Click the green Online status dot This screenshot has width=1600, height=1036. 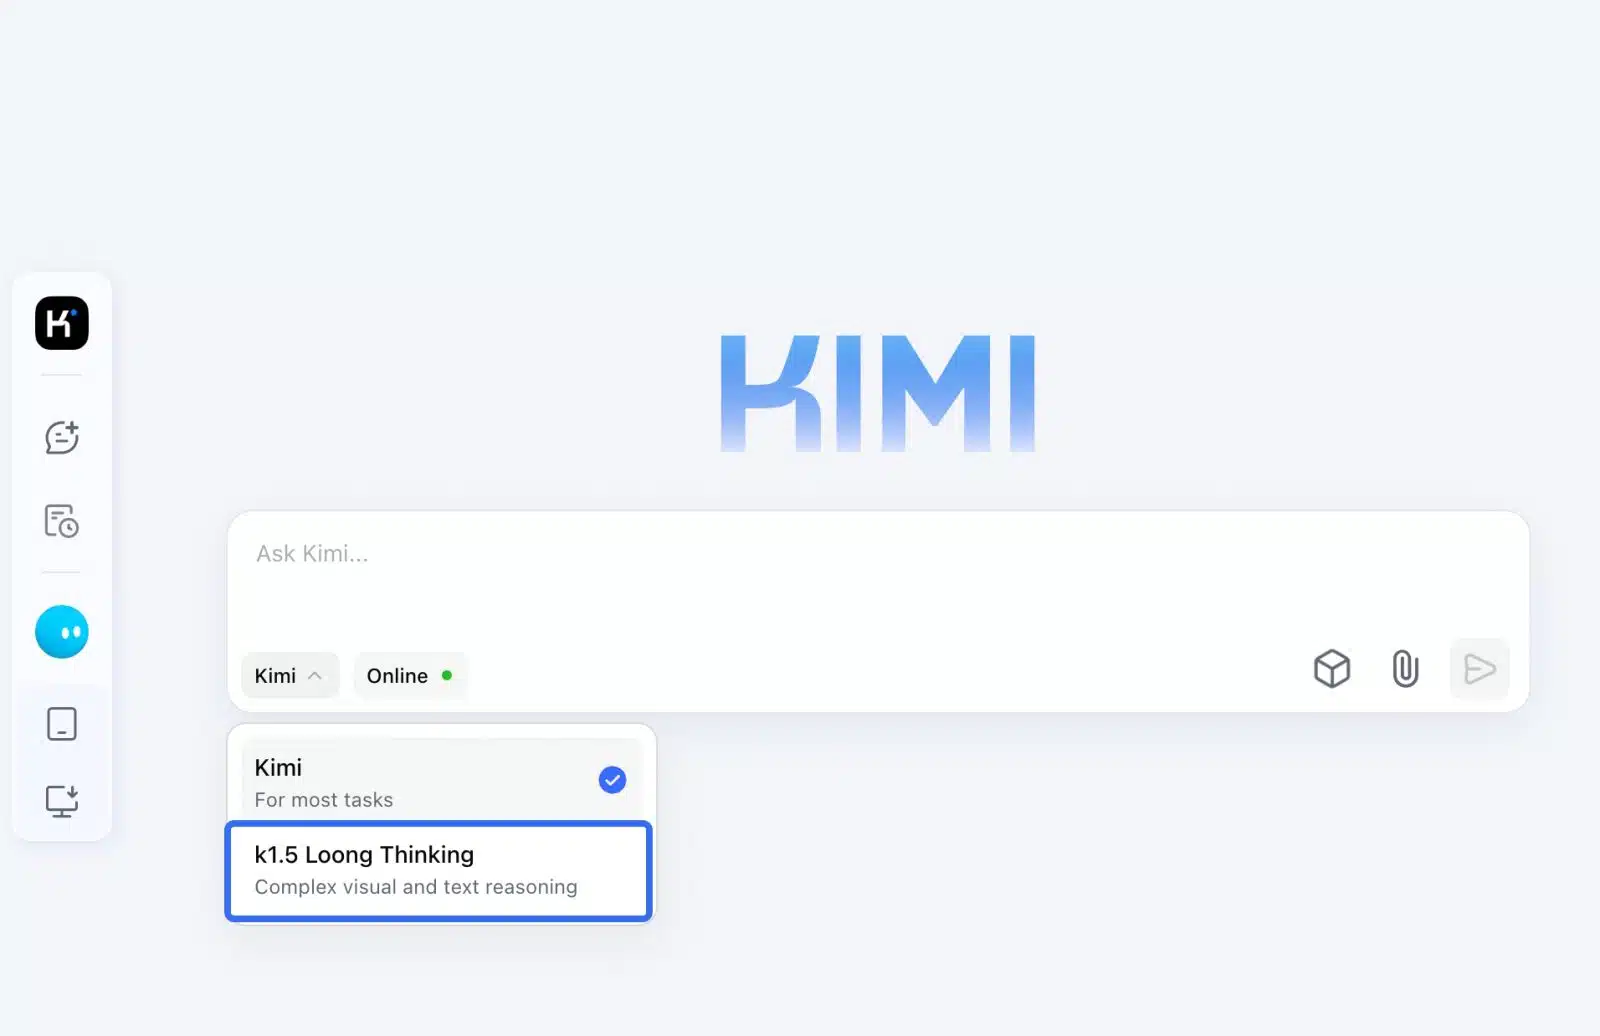point(447,676)
